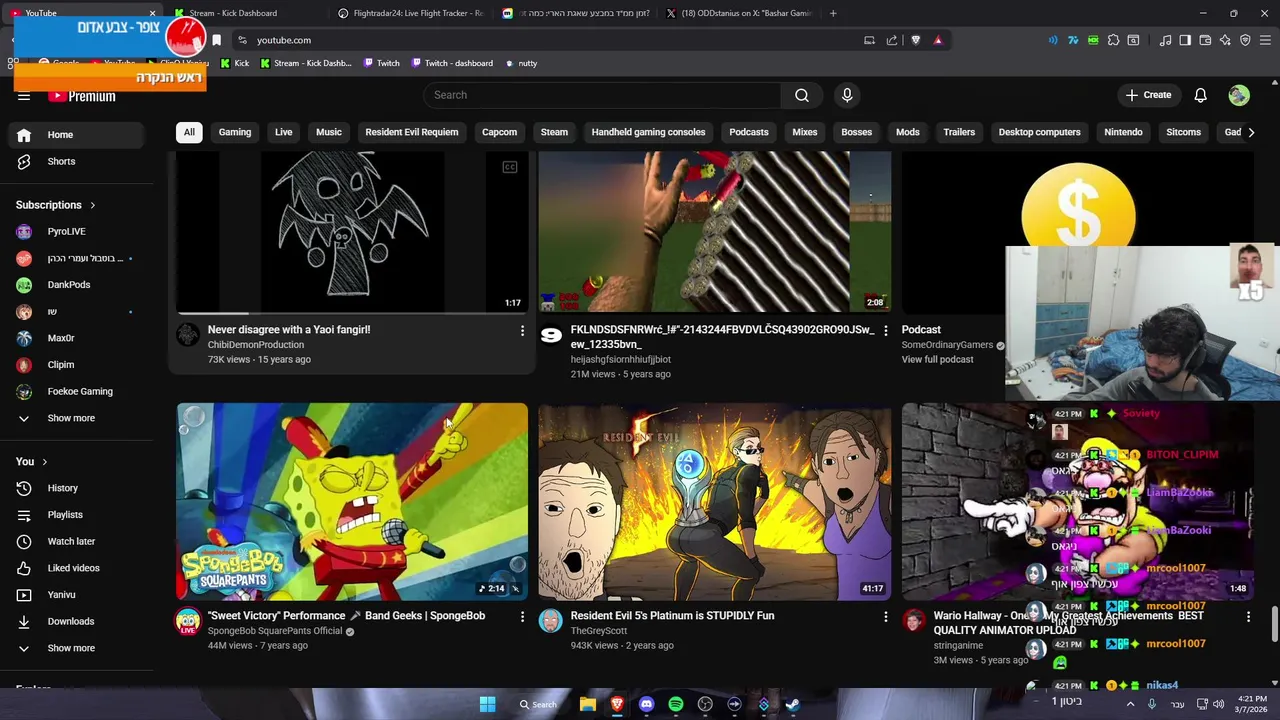This screenshot has width=1280, height=720.
Task: Open the Resident Evil 5 Platinum thumbnail
Action: (x=714, y=501)
